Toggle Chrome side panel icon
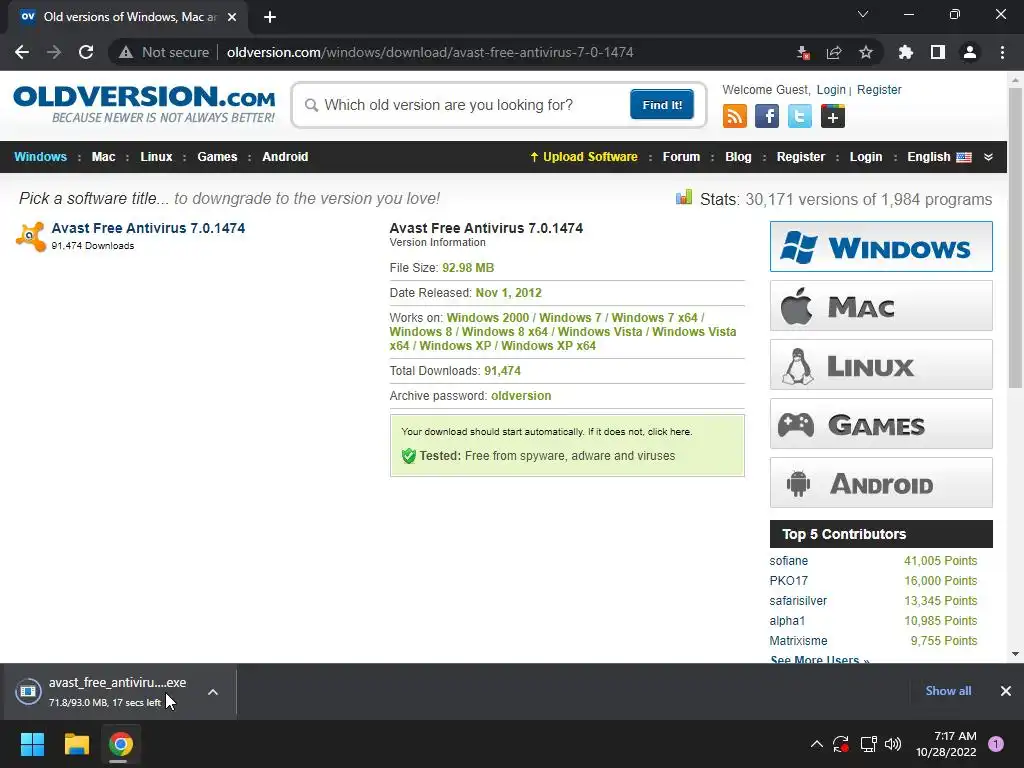 (x=938, y=52)
